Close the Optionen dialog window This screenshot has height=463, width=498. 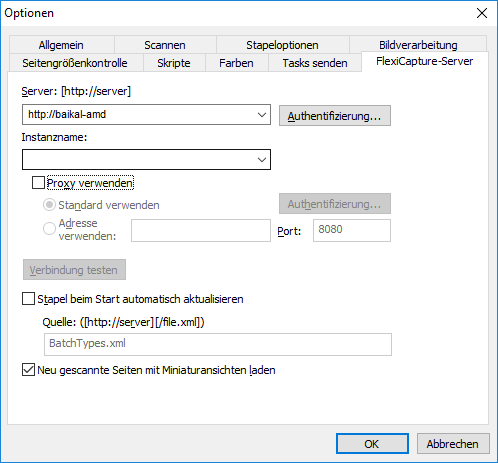482,13
